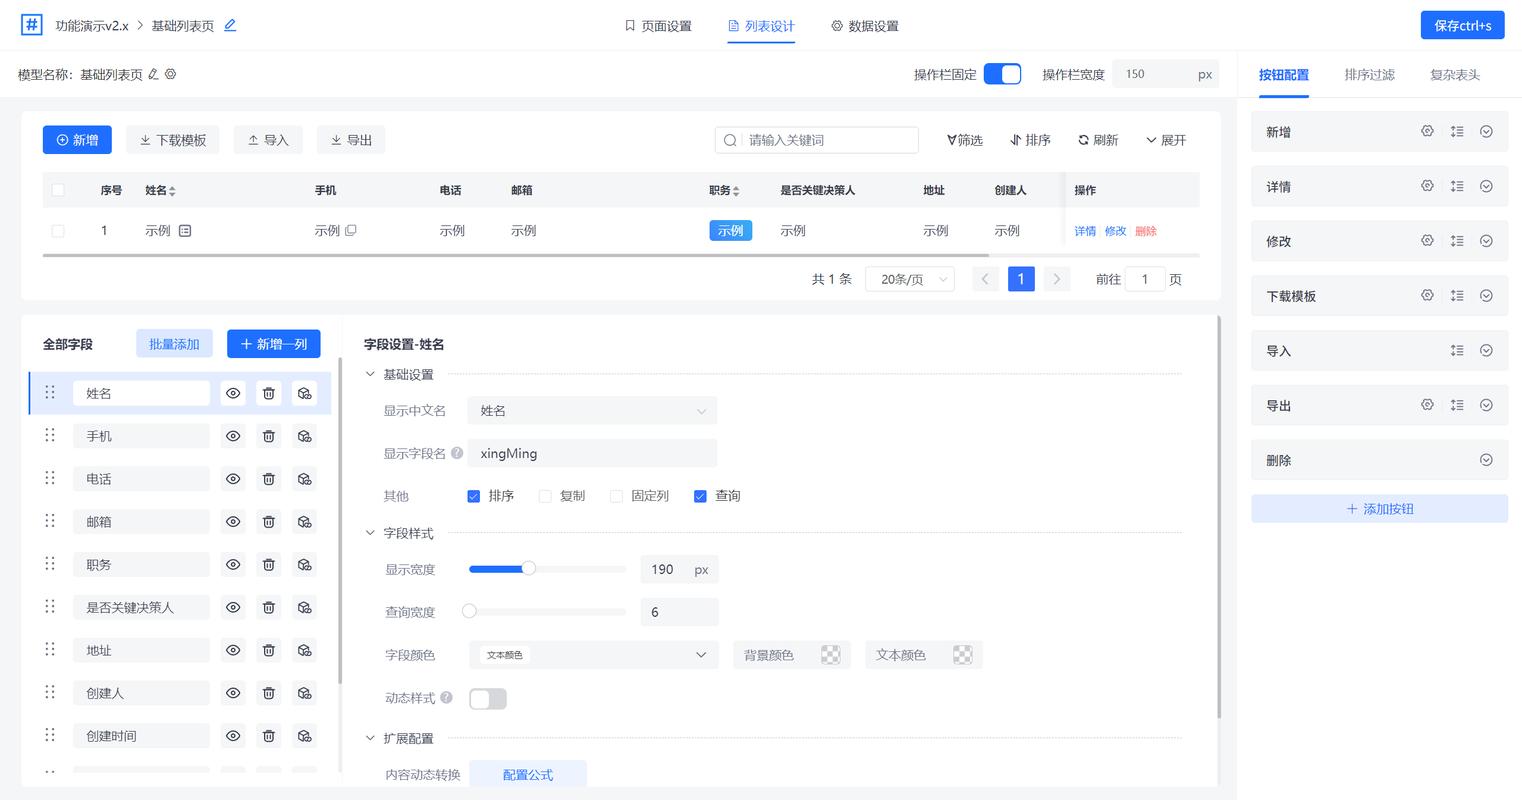Open the 20条/页 page size dropdown
The width and height of the screenshot is (1522, 800).
(910, 279)
